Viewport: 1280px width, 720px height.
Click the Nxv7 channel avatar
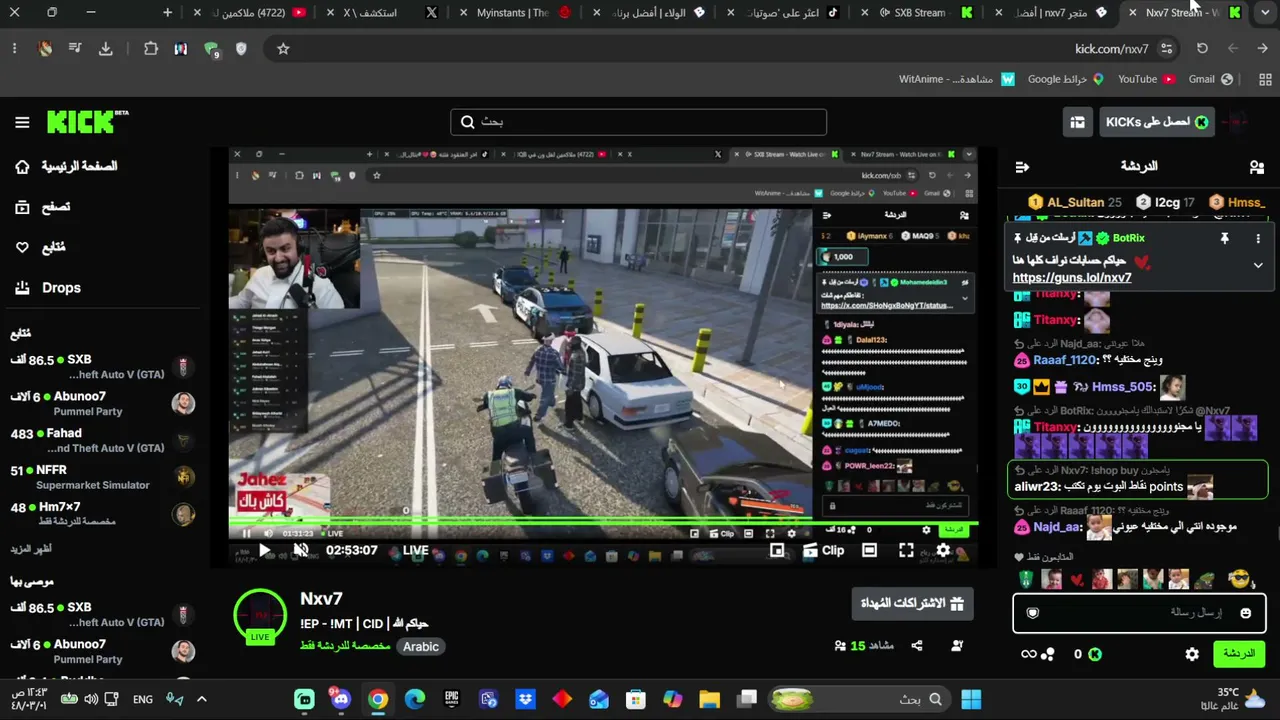pyautogui.click(x=260, y=616)
